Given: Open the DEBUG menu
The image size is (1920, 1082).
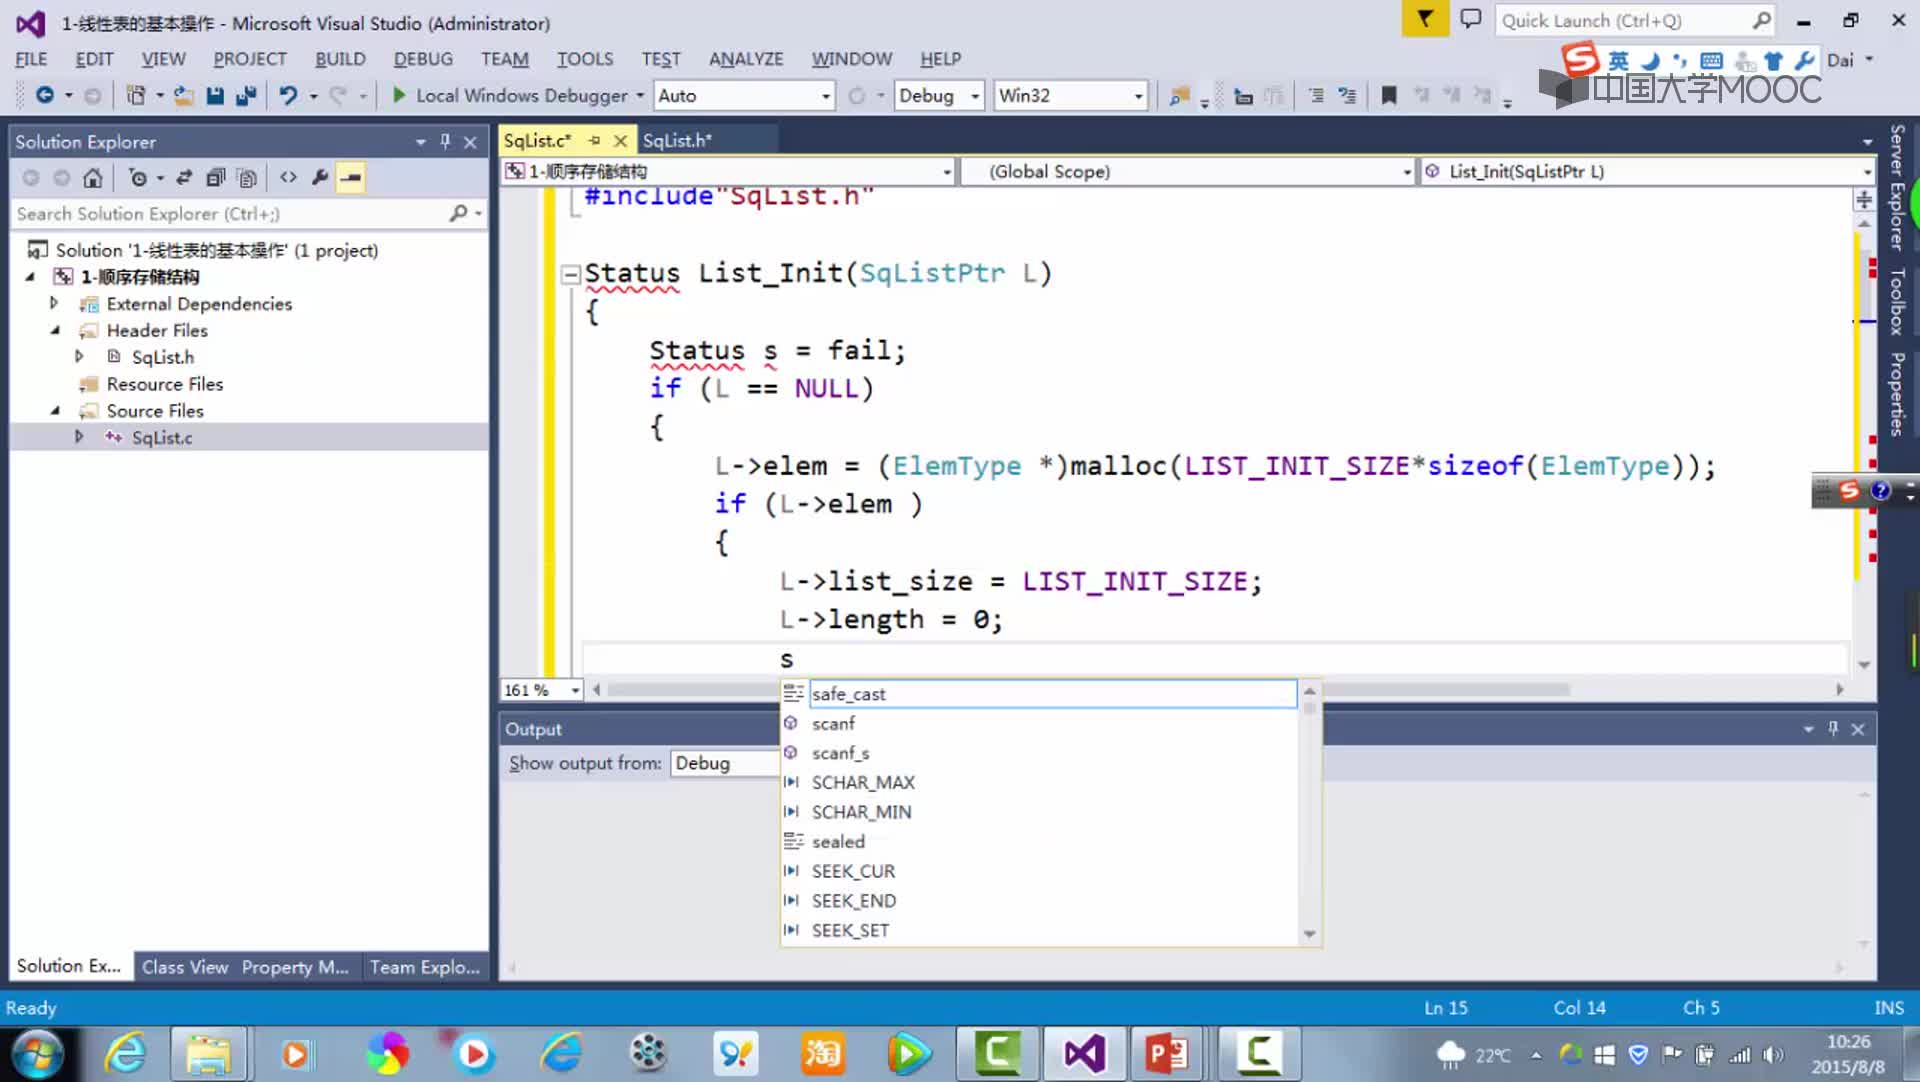Looking at the screenshot, I should point(423,59).
